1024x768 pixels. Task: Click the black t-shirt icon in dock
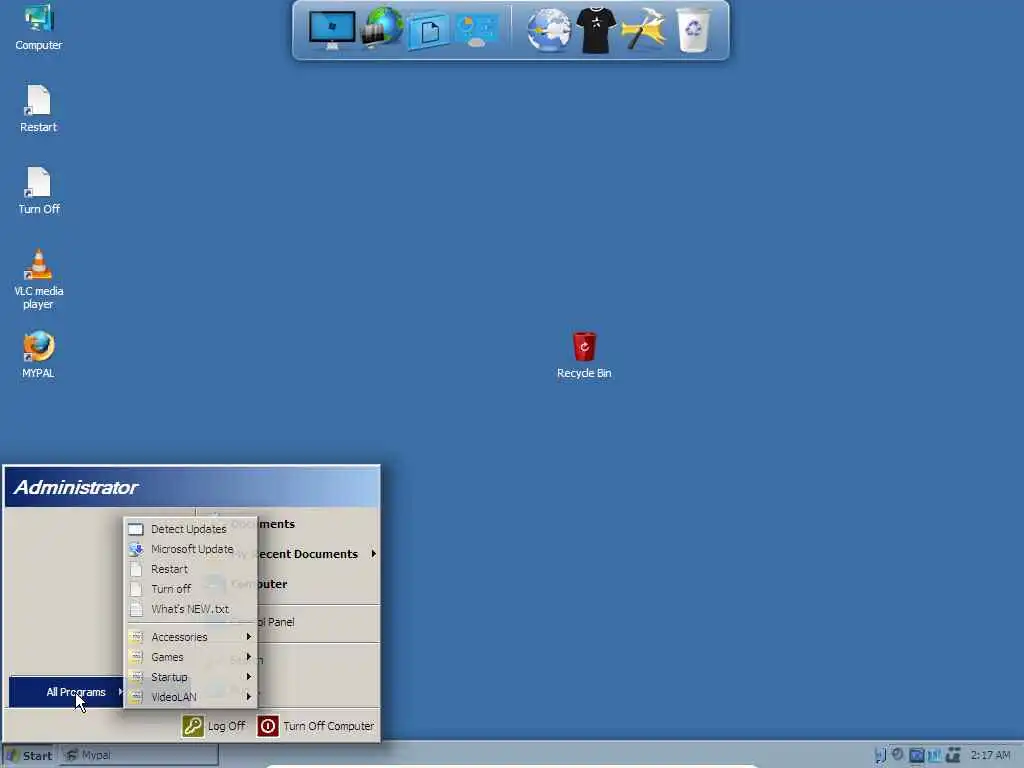click(x=596, y=30)
